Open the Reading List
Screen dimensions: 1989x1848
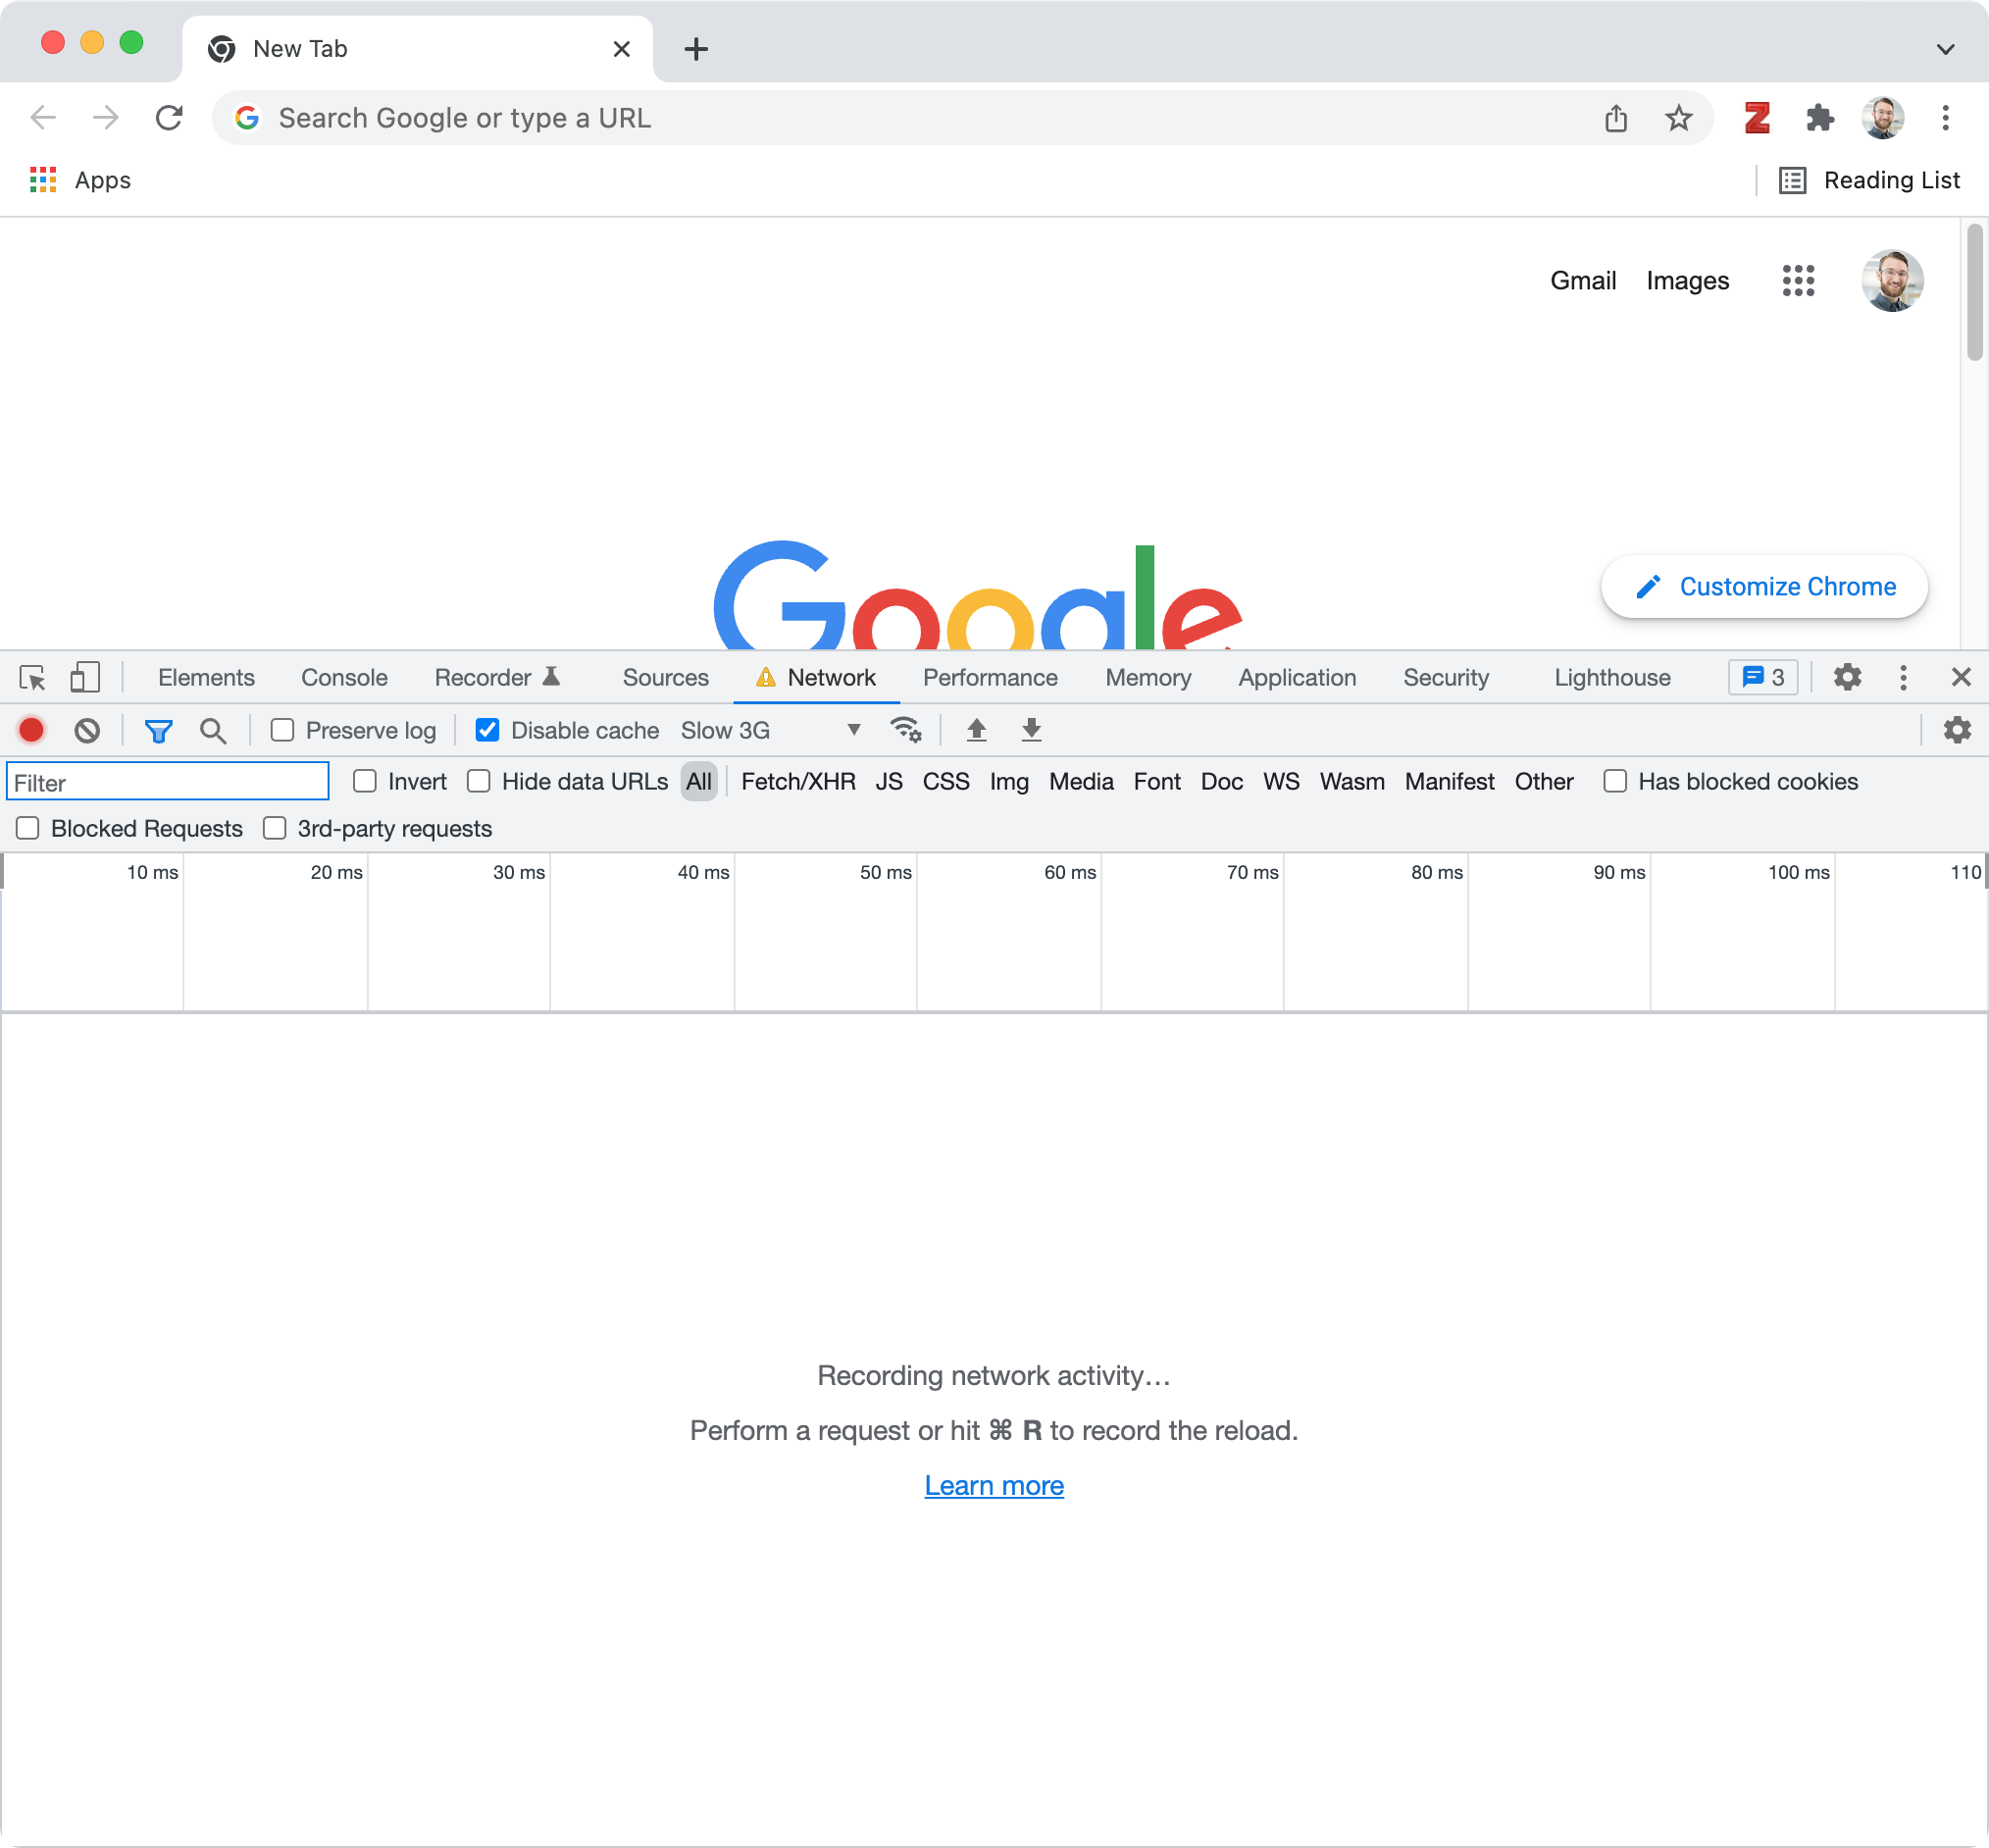(1869, 180)
